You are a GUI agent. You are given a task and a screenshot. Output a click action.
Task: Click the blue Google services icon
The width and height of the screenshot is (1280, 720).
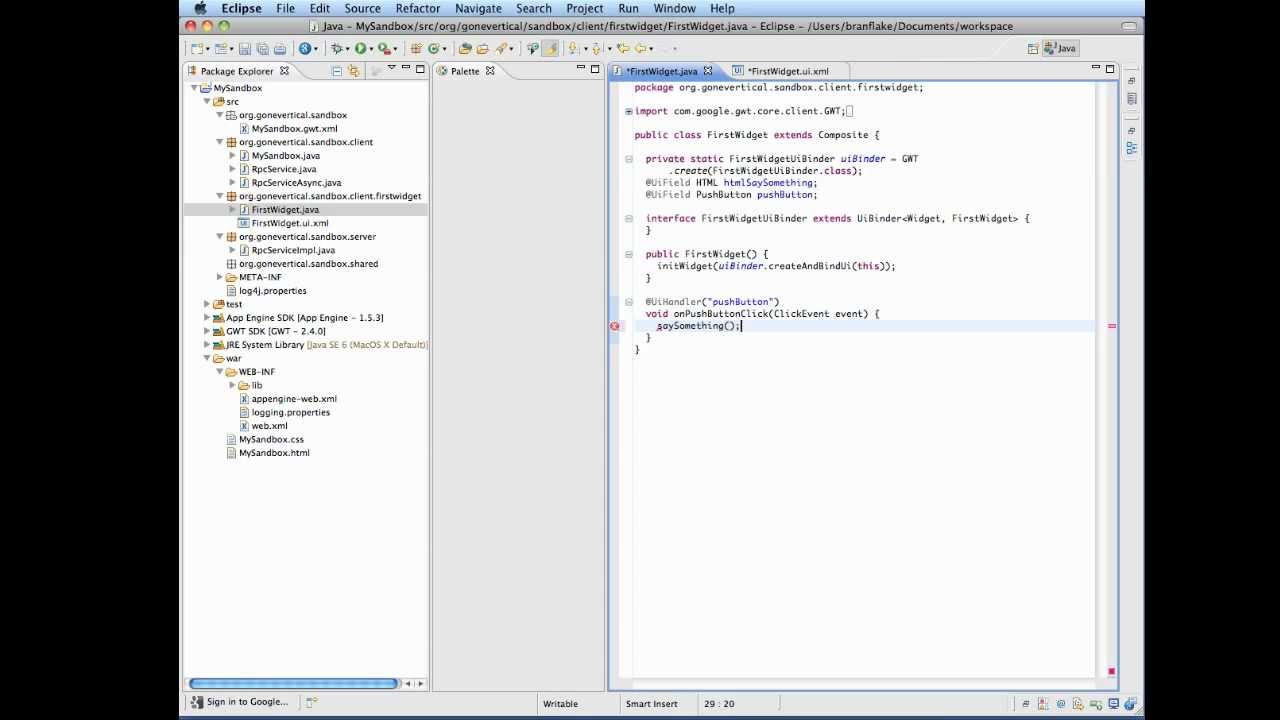[x=305, y=48]
